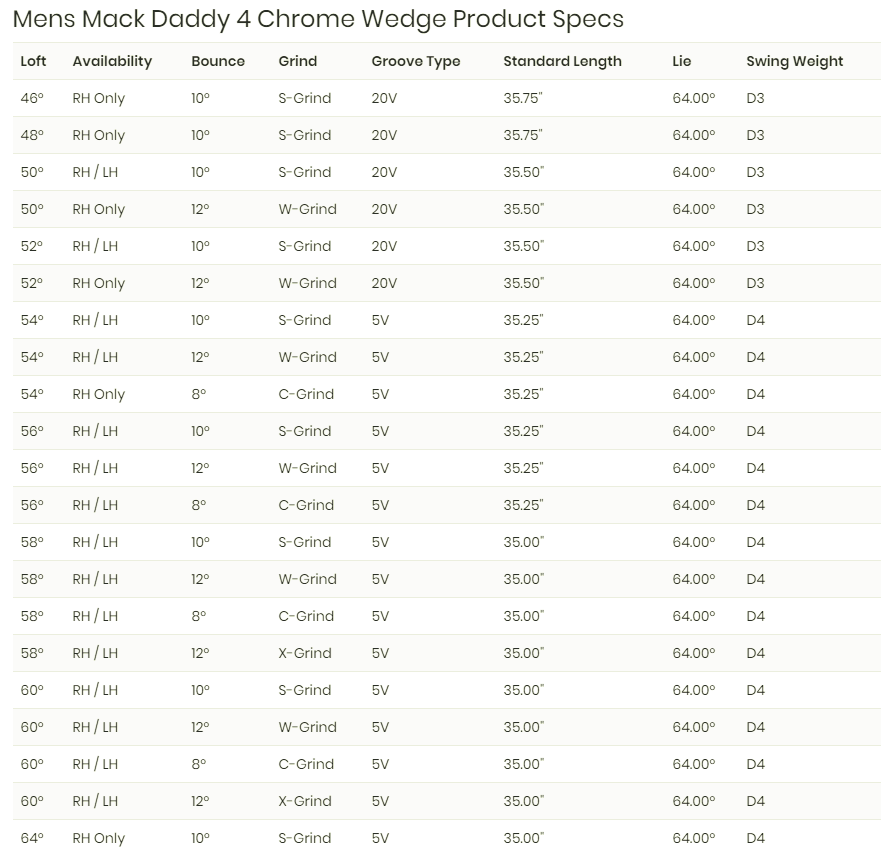Click the Loft column header
The width and height of the screenshot is (894, 861).
[x=33, y=61]
